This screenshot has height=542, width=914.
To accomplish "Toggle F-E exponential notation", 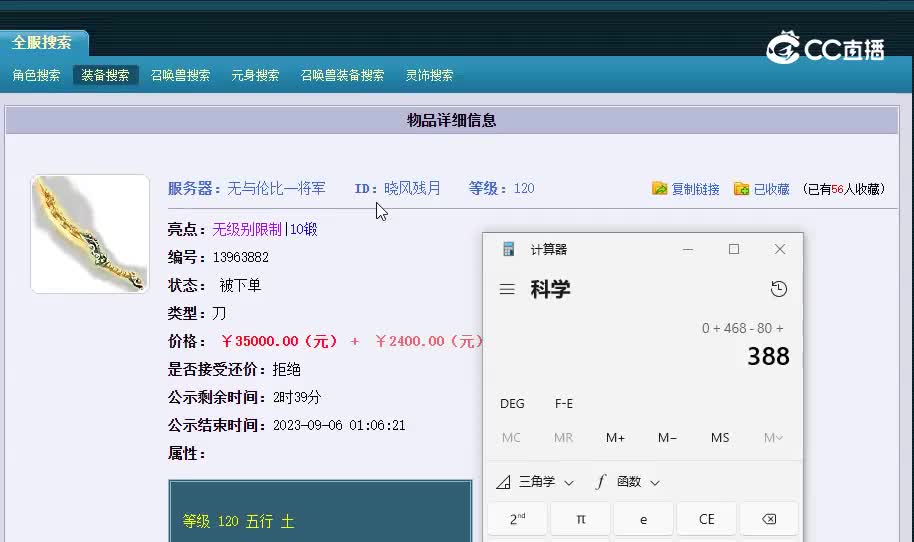I will click(x=564, y=404).
